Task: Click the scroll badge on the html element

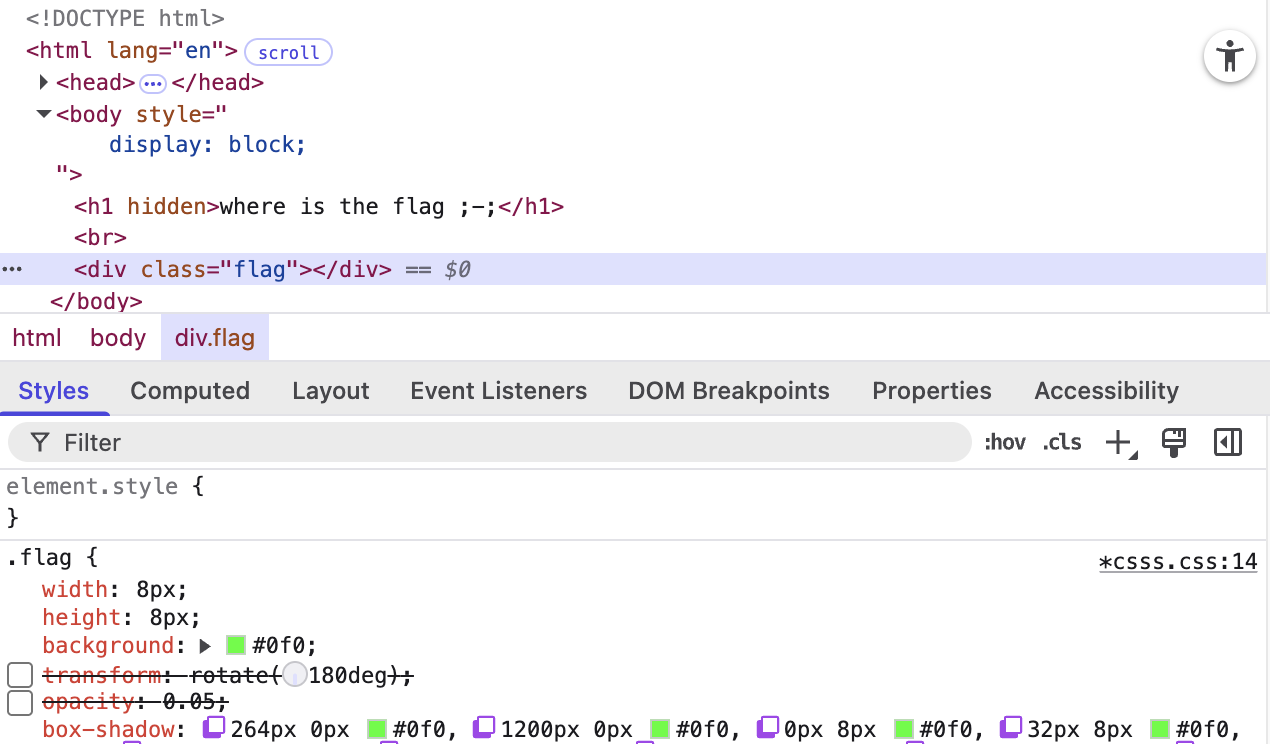Action: tap(288, 52)
